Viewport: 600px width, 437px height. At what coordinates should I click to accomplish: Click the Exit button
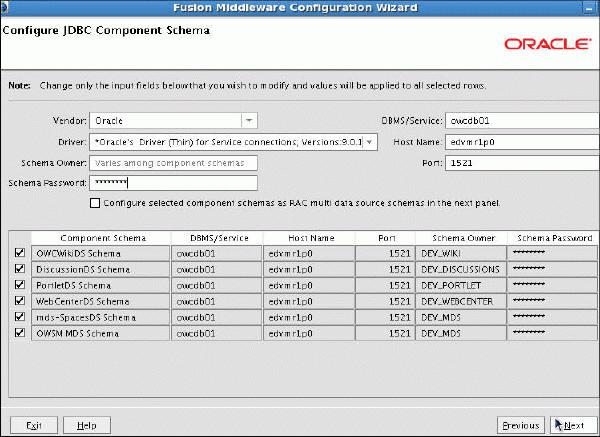[34, 426]
